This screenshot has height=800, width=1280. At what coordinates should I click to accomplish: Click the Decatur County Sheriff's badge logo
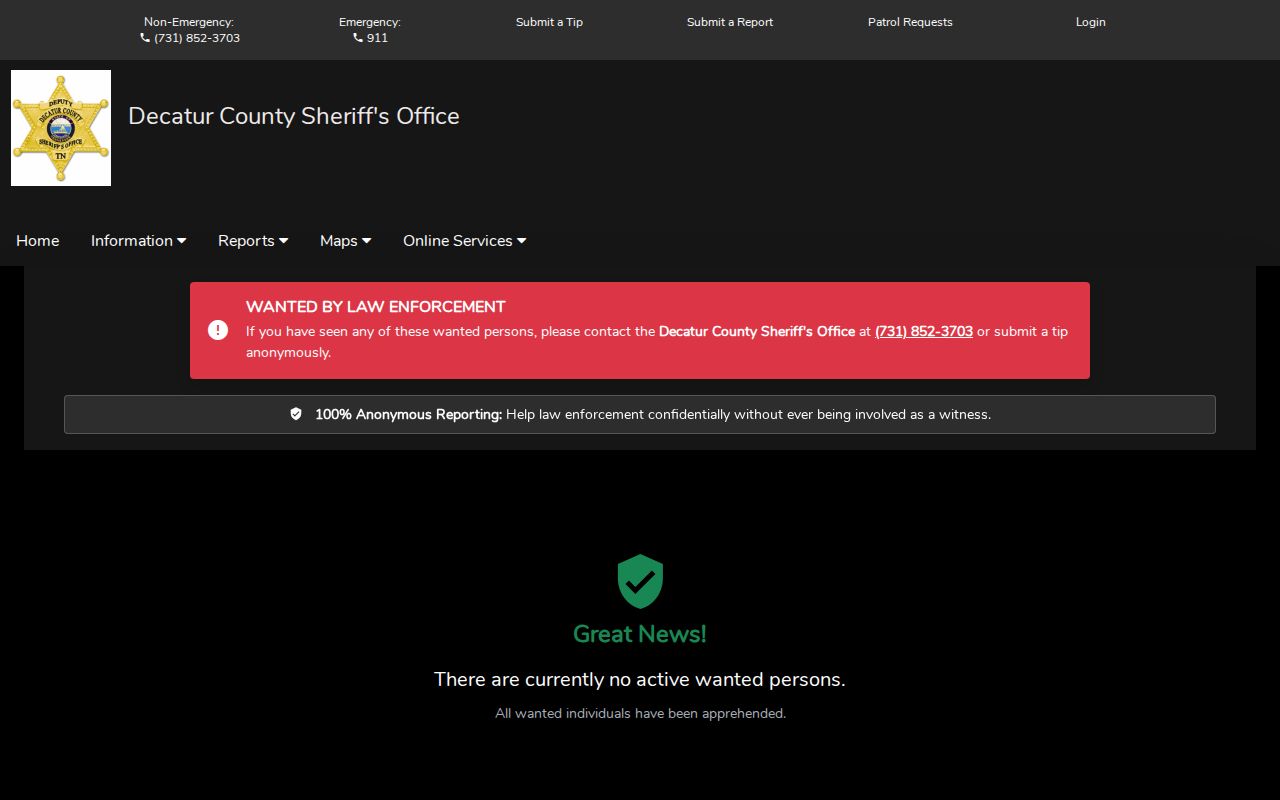pos(61,128)
